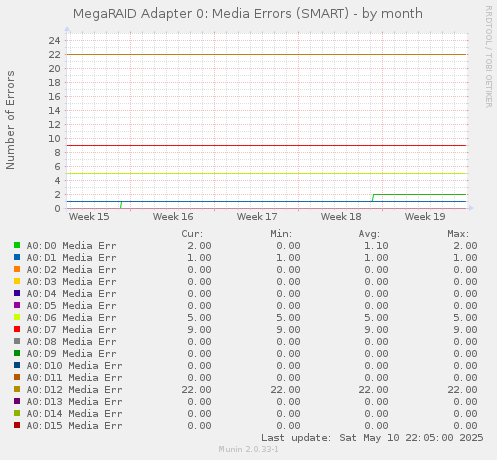Select the 'A0:D15 Media Err' legend label
The width and height of the screenshot is (497, 460).
(75, 426)
